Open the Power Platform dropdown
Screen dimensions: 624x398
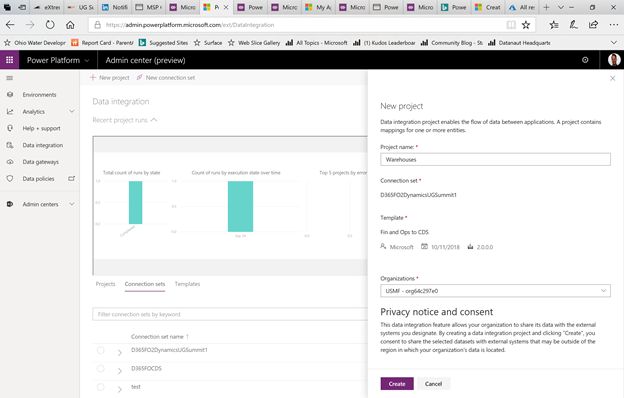[58, 60]
